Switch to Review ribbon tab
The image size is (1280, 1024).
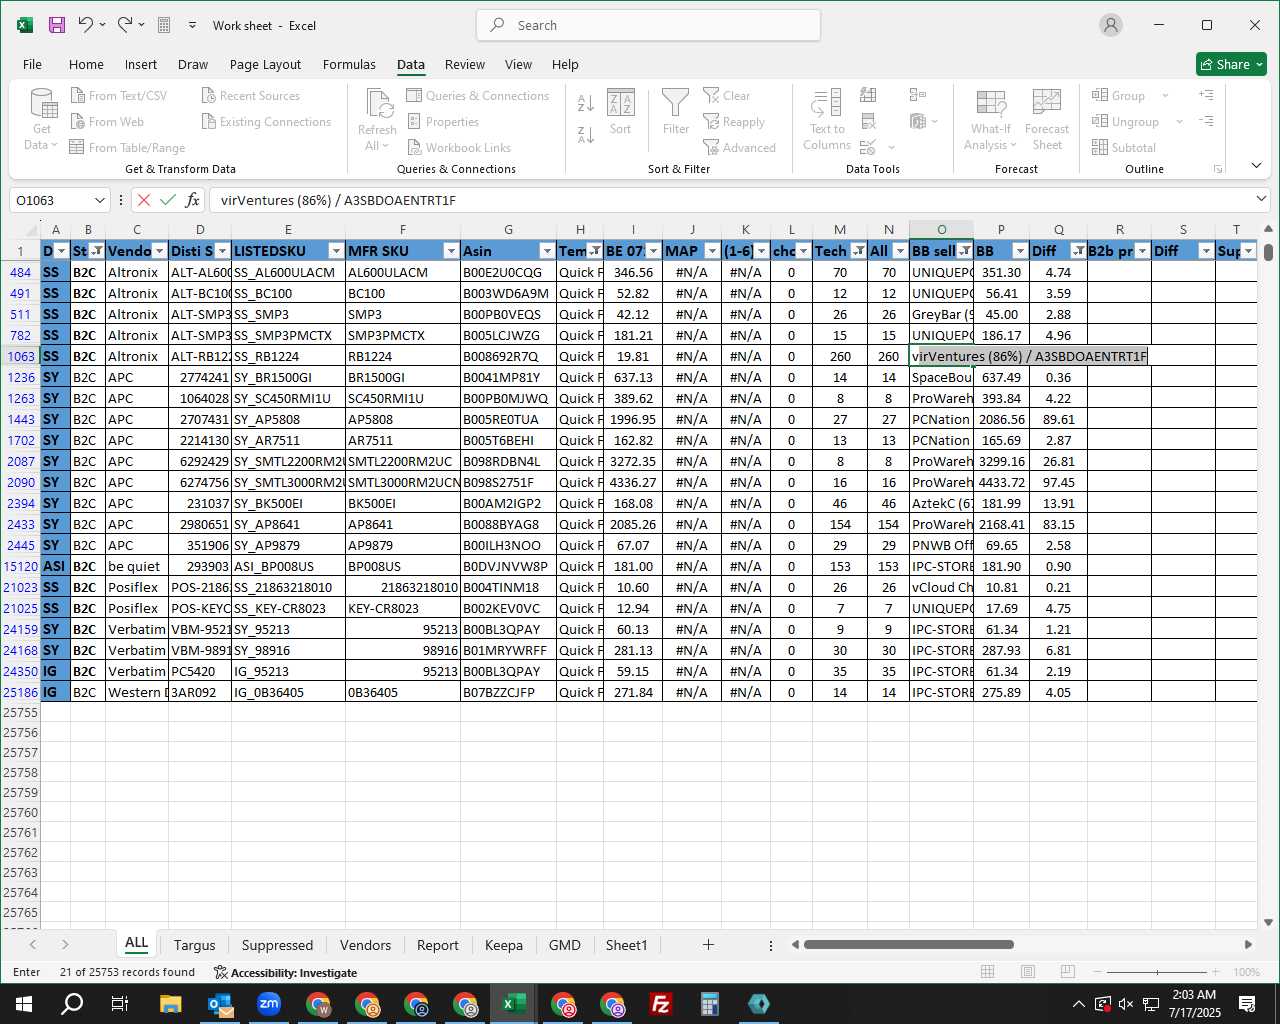(465, 64)
